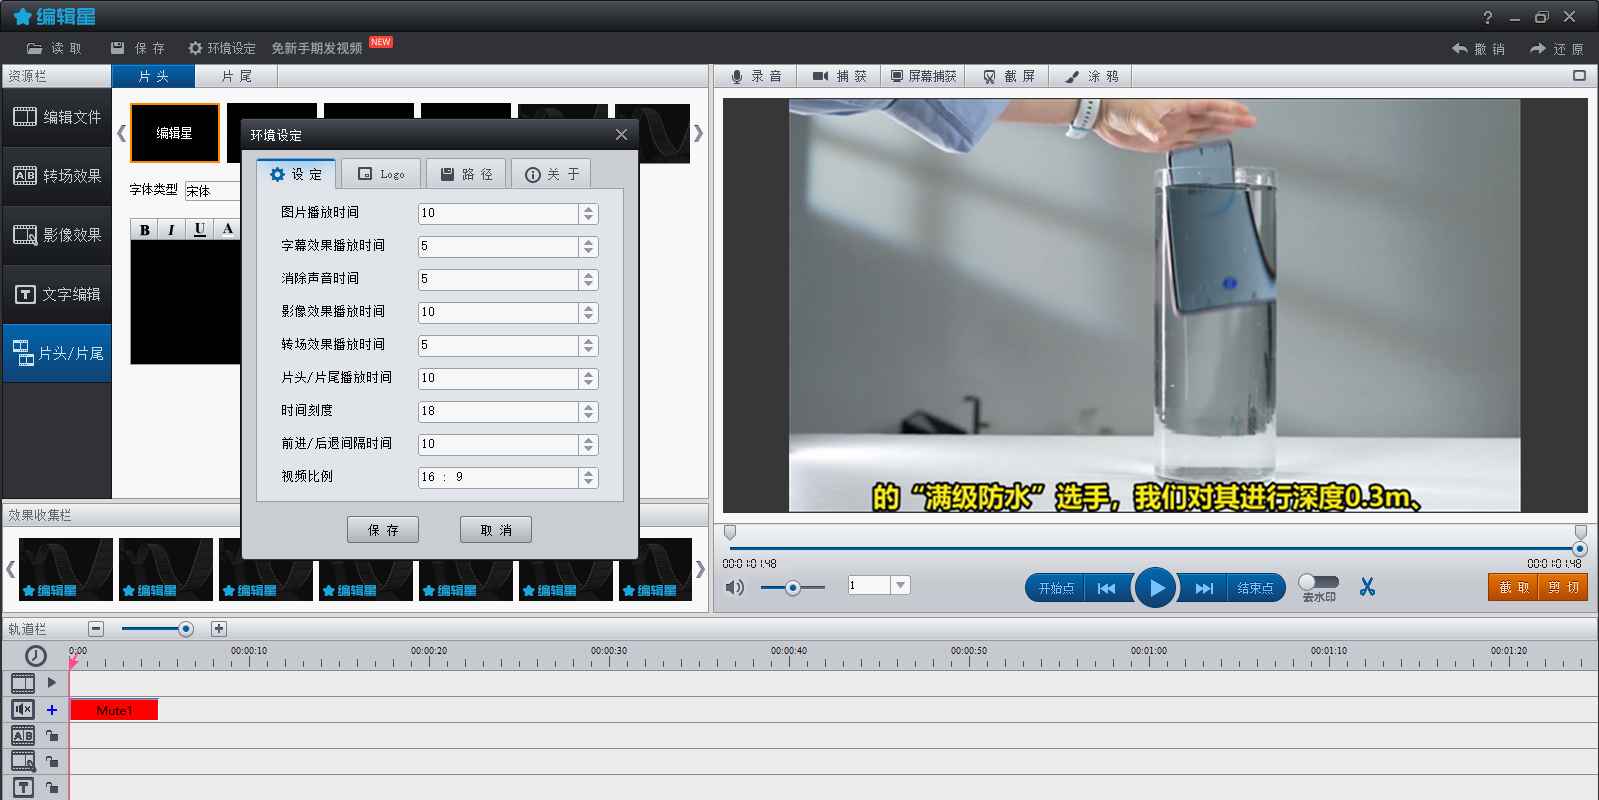Click the 保存 button in the dialog
This screenshot has height=800, width=1599.
(383, 530)
